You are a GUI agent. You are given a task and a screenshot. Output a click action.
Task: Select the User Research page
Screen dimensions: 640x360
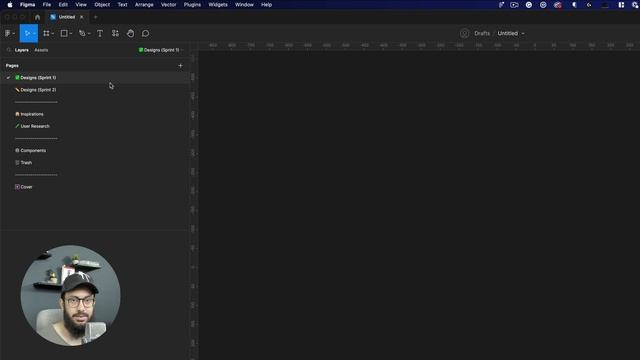pyautogui.click(x=95, y=126)
